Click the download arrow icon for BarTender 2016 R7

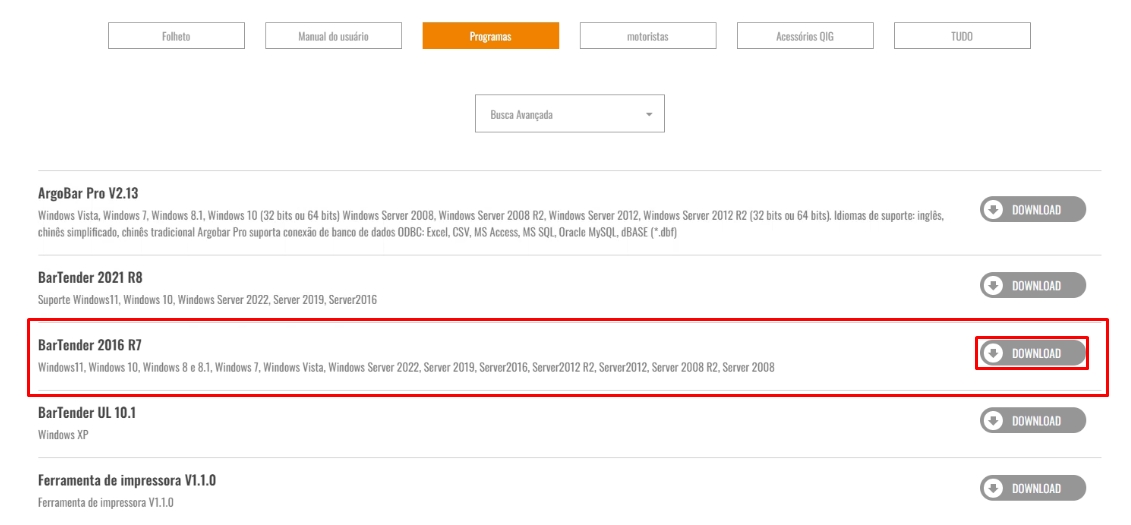994,353
